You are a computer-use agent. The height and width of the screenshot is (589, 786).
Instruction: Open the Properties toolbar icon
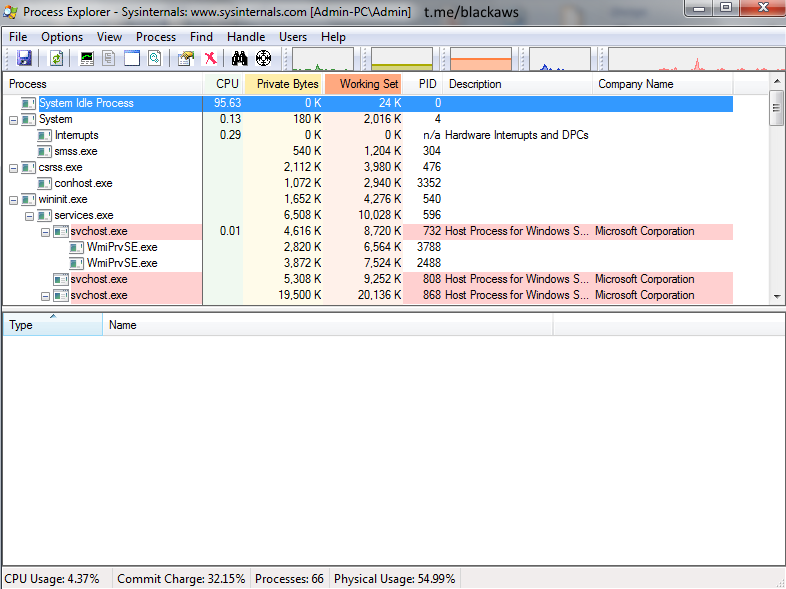coord(185,58)
